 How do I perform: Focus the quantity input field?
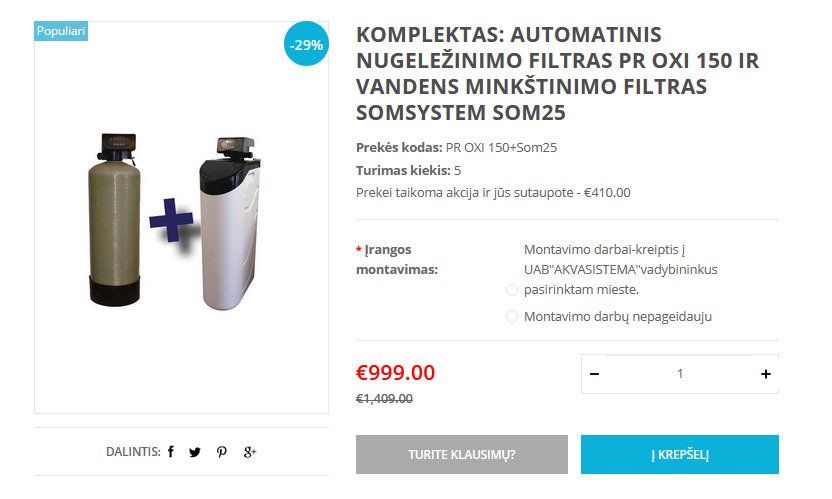coord(680,374)
